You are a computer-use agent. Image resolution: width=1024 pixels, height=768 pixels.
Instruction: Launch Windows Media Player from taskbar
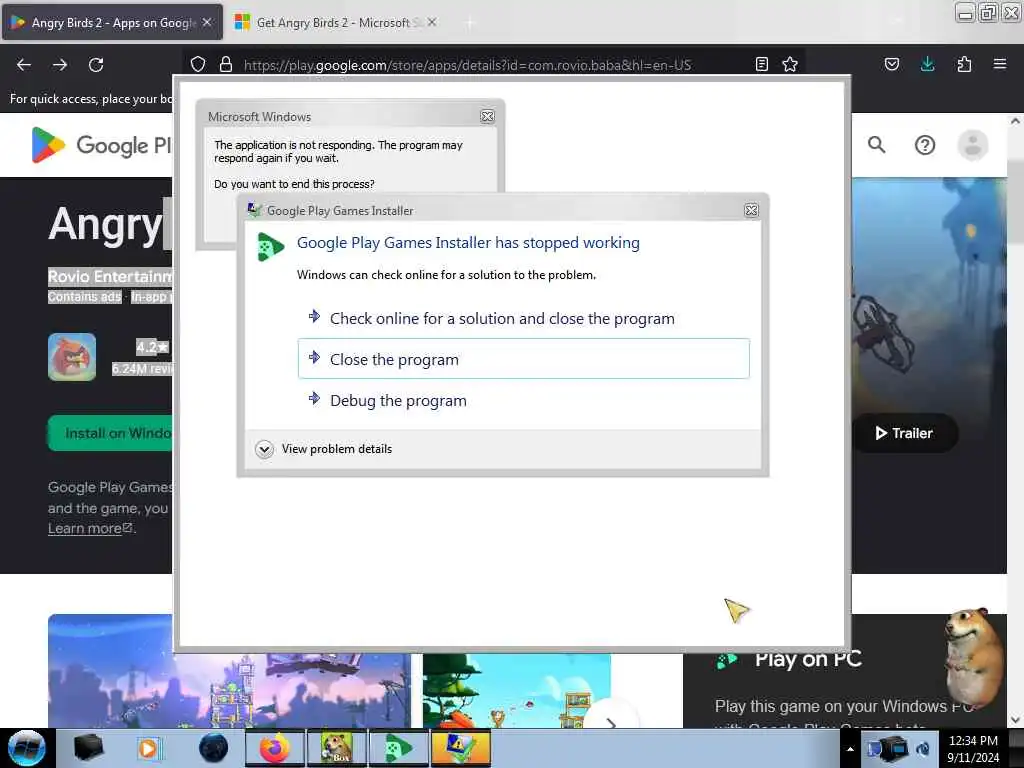148,748
